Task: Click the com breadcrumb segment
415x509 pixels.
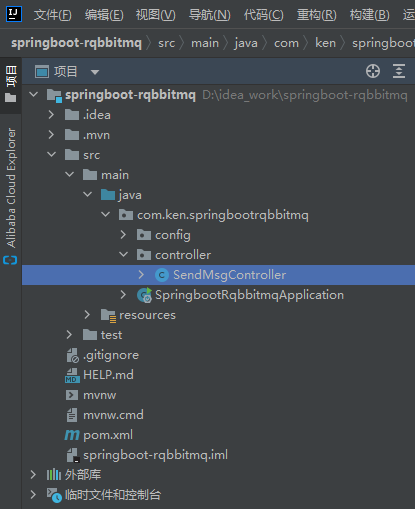Action: click(286, 43)
